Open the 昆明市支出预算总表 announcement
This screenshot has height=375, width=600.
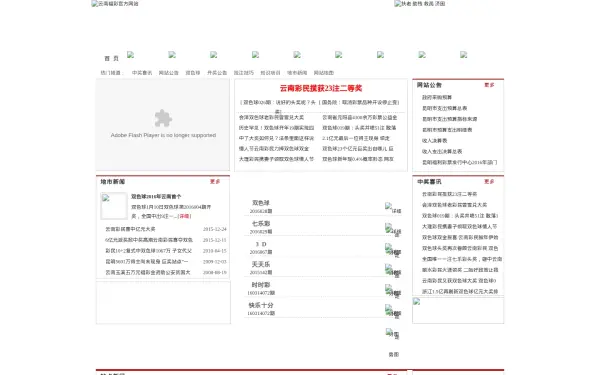point(444,108)
